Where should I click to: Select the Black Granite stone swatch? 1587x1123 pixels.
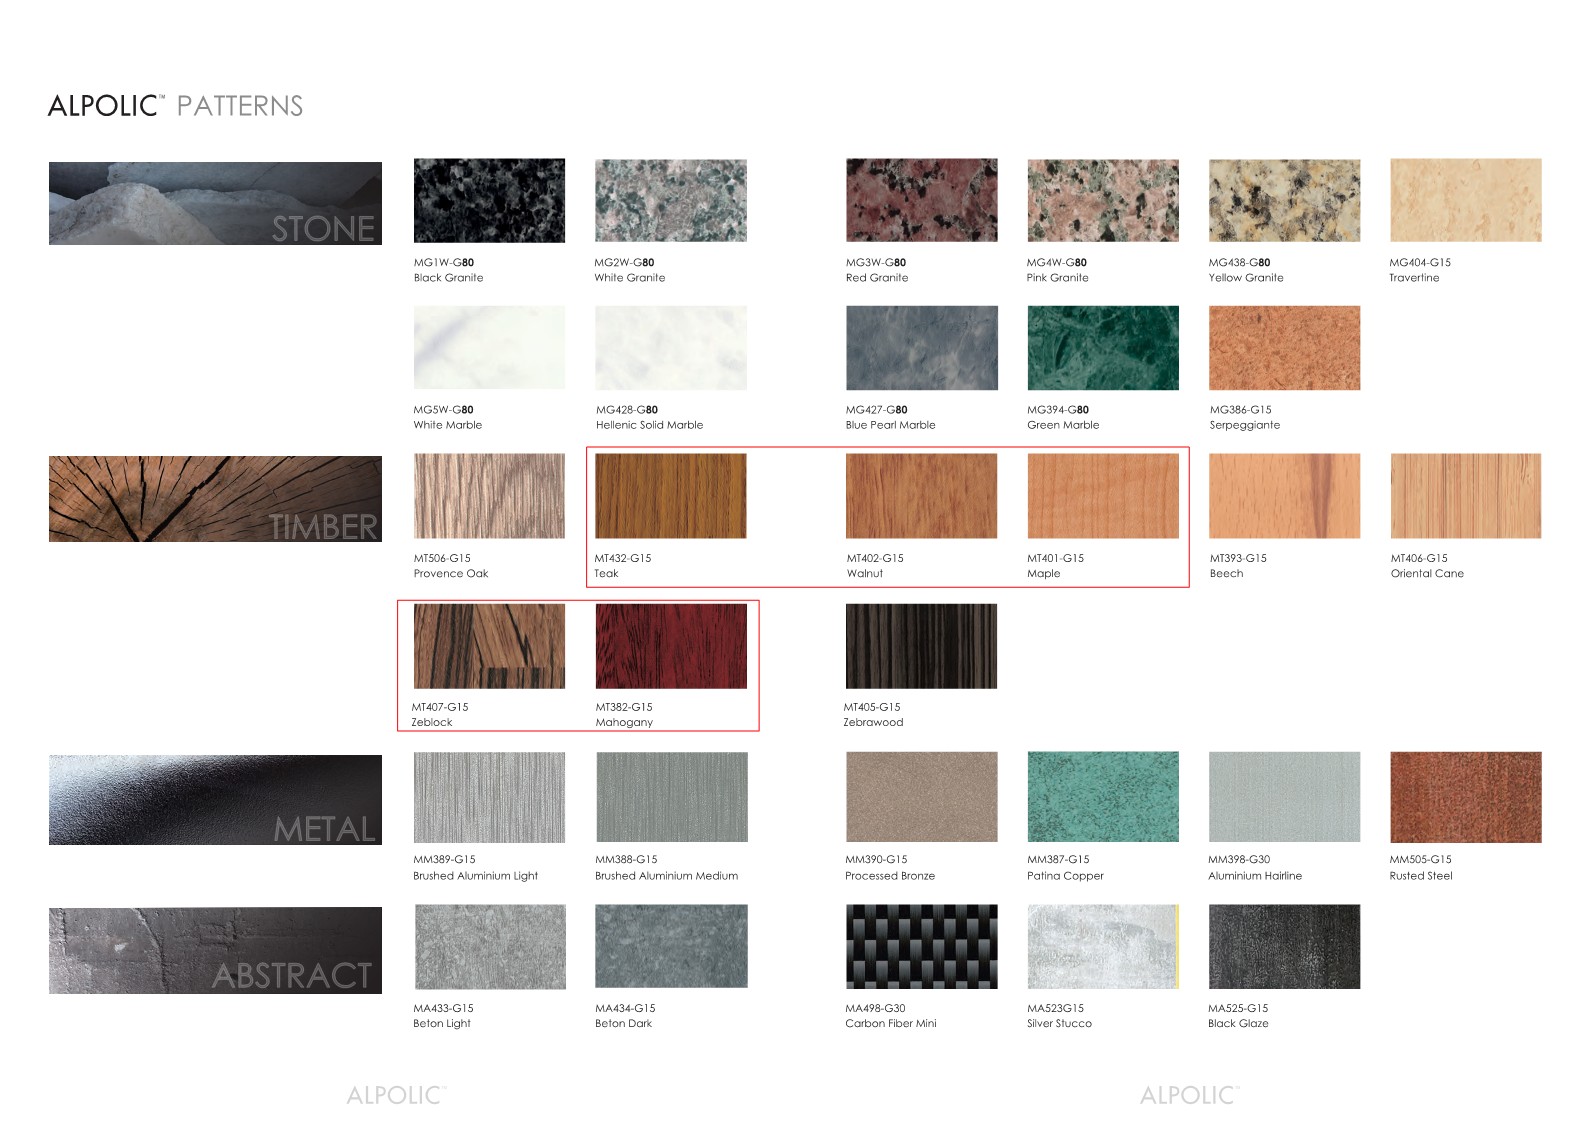click(x=489, y=200)
